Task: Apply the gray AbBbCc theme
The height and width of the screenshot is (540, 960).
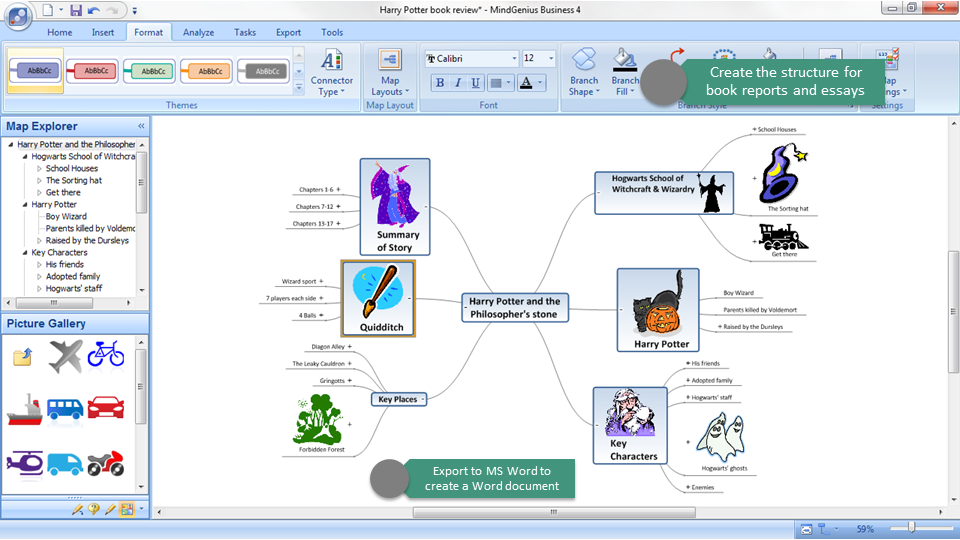Action: click(263, 71)
